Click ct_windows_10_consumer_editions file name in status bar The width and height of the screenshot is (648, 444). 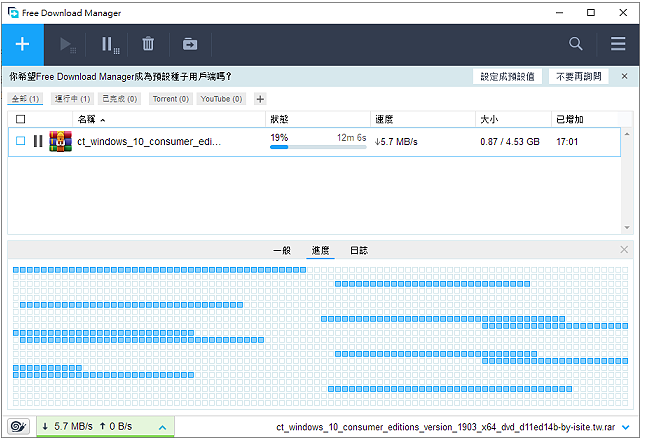[446, 427]
